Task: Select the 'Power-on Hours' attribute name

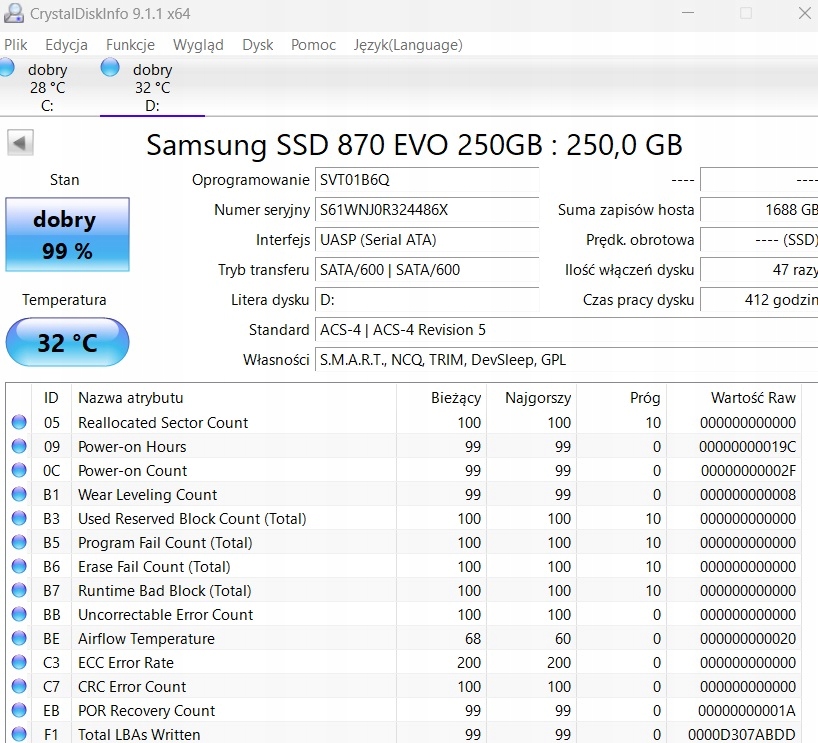Action: pos(132,447)
